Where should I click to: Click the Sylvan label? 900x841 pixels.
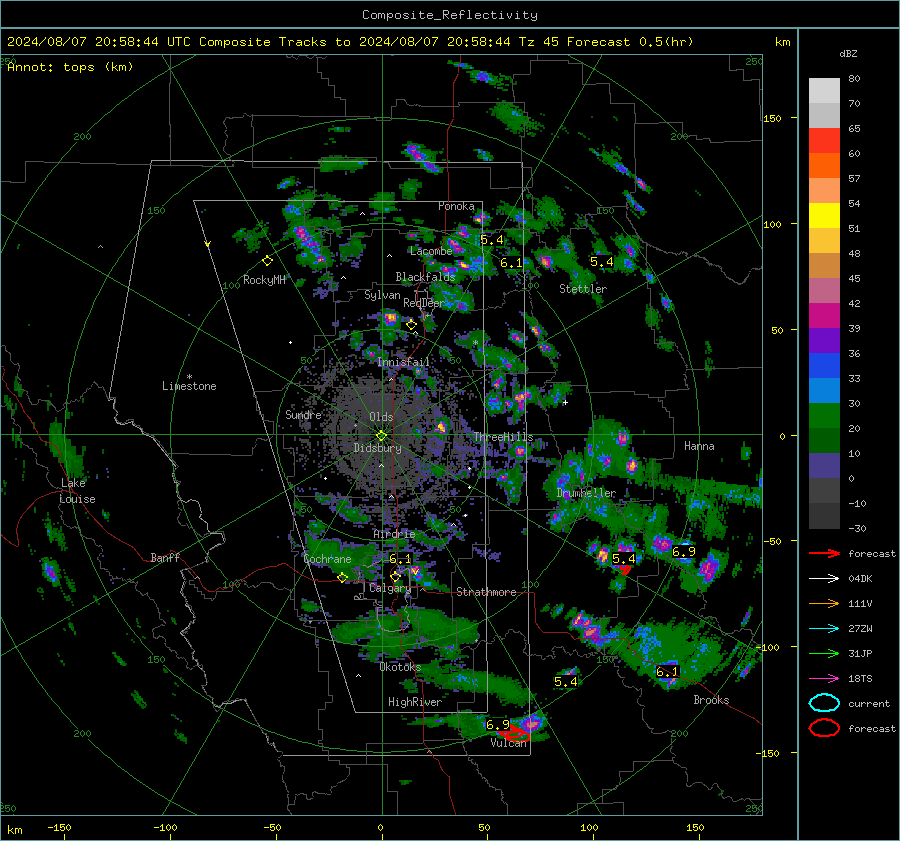click(382, 294)
